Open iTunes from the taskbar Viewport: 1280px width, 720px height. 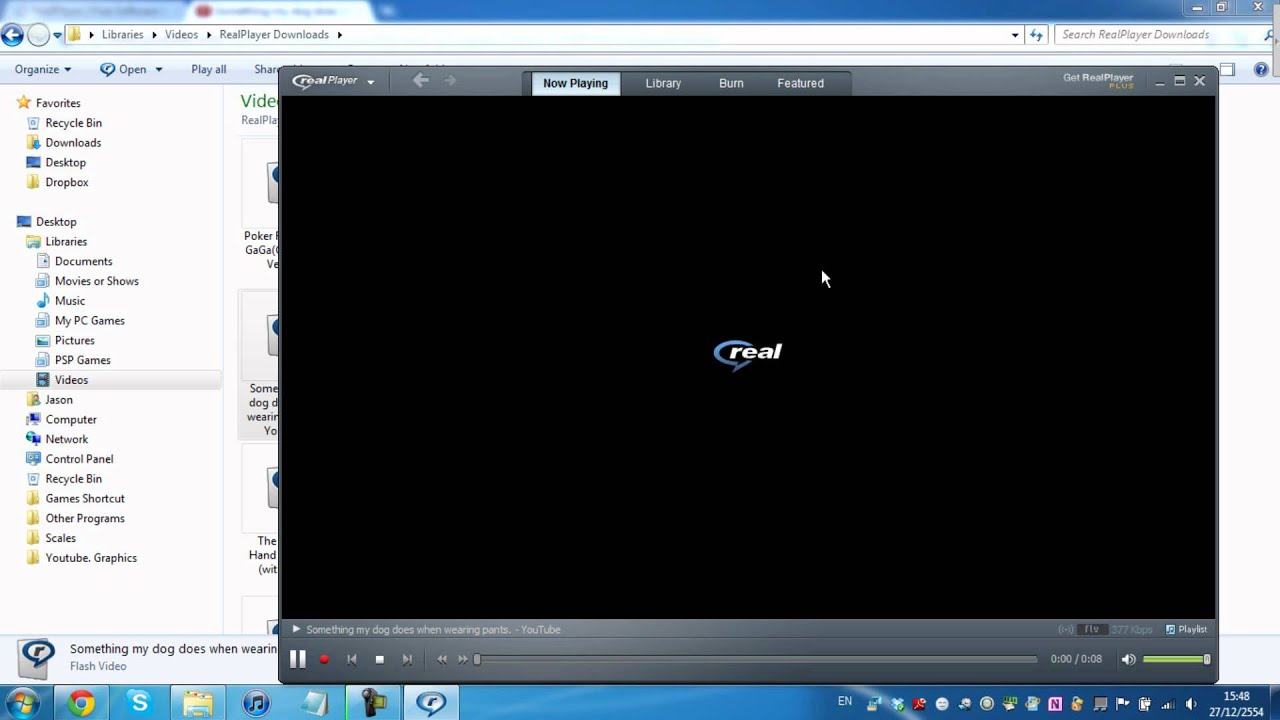pyautogui.click(x=256, y=704)
